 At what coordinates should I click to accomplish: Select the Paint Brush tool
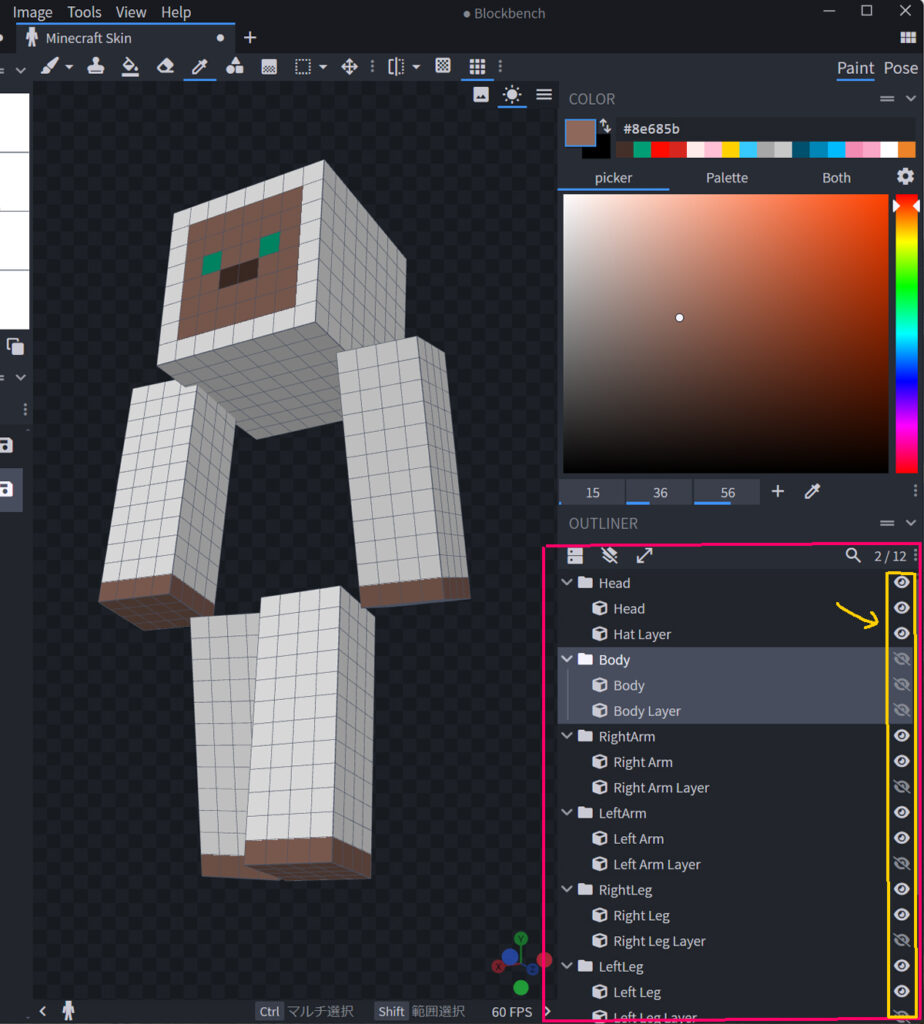(x=50, y=67)
